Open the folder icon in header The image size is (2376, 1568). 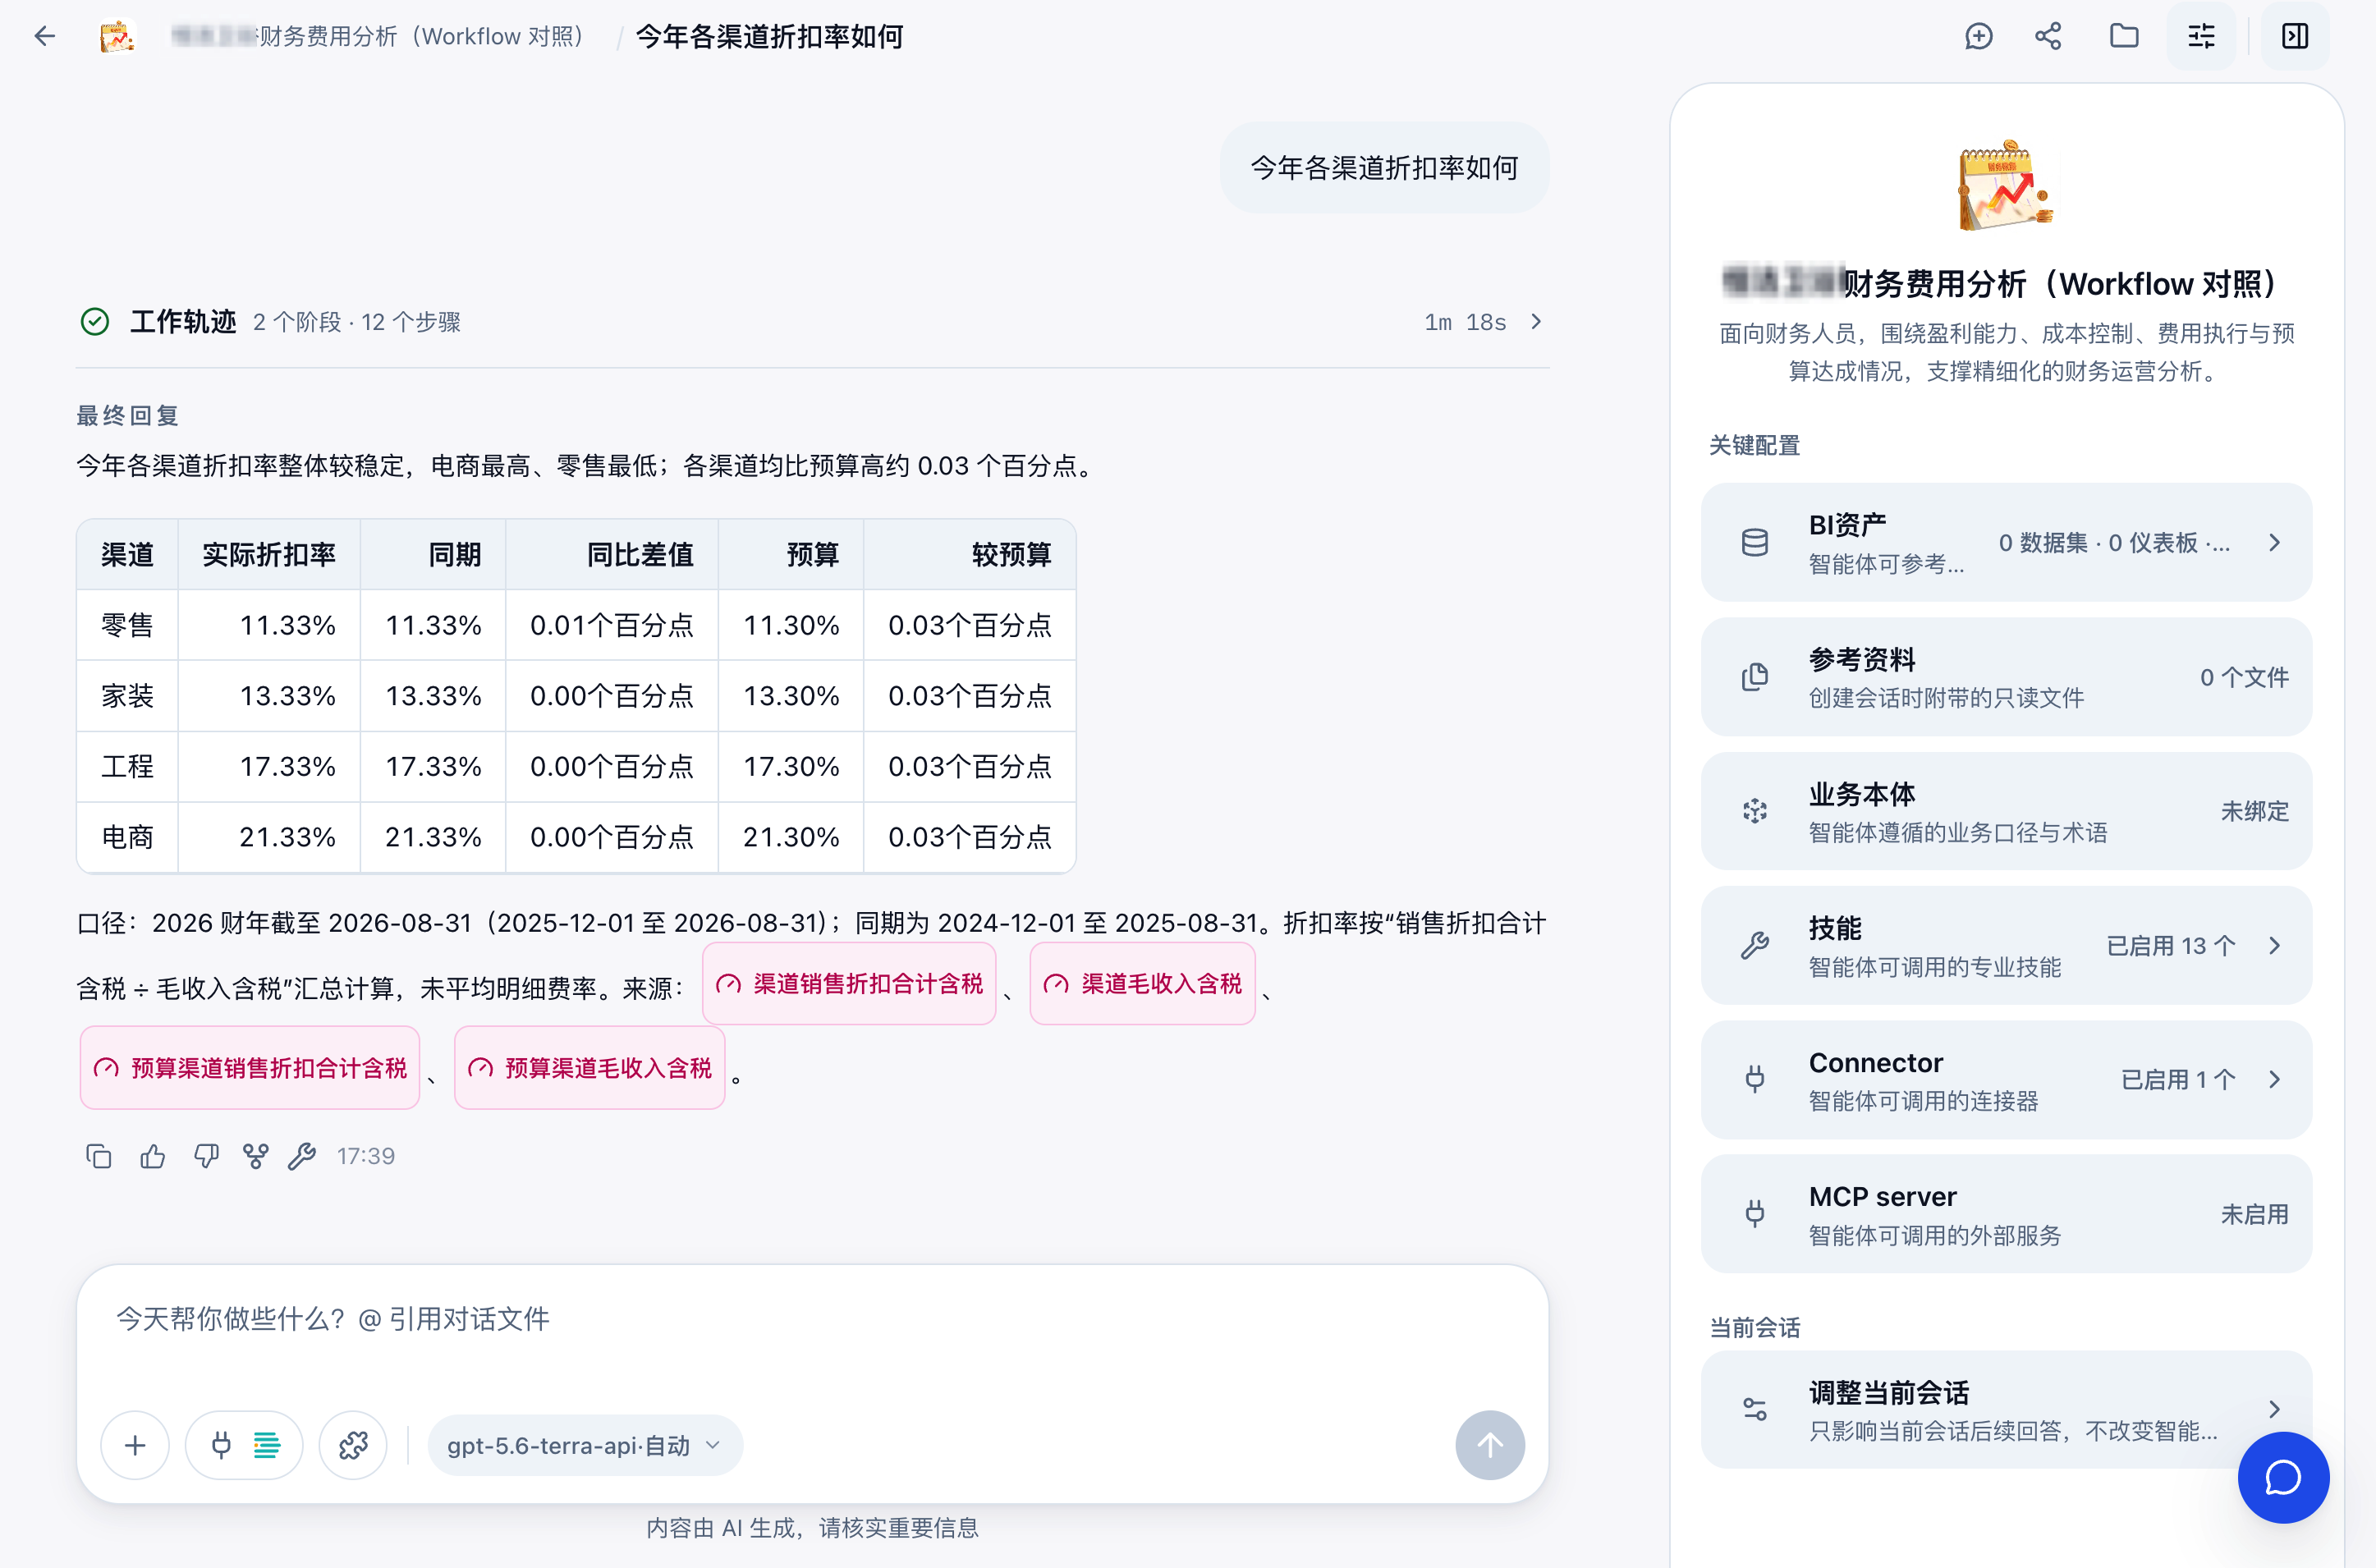click(x=2124, y=37)
